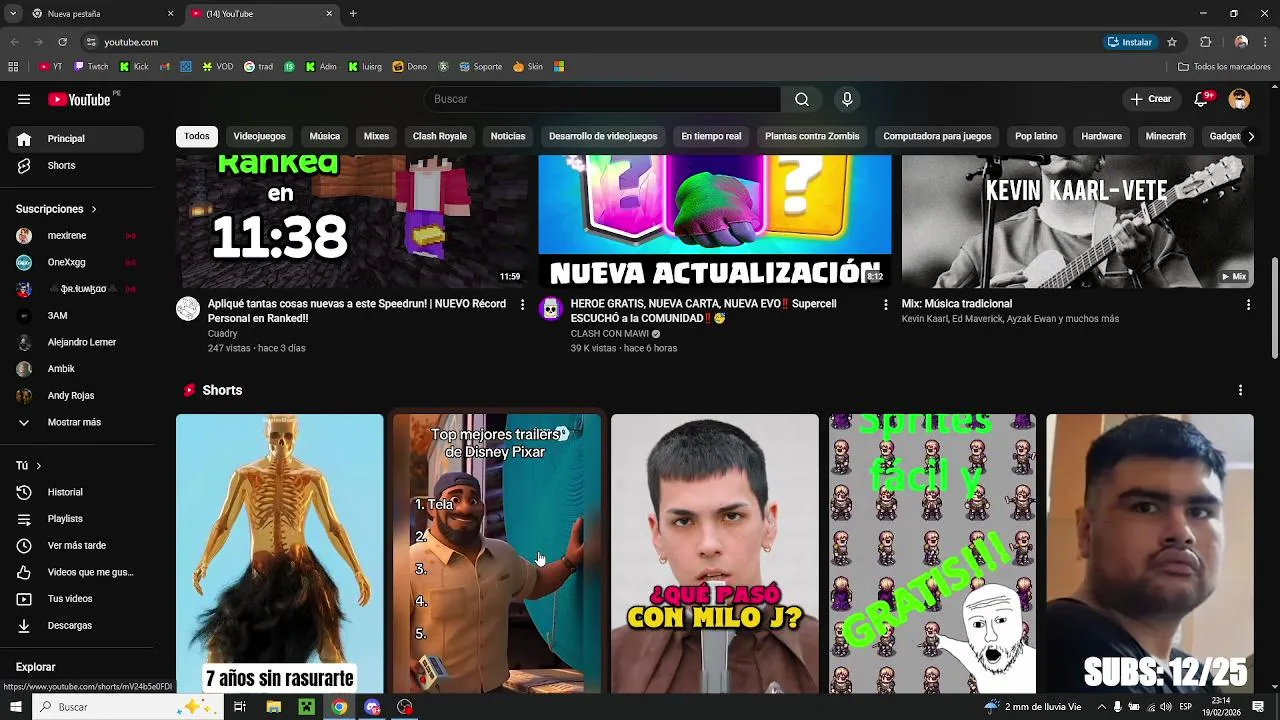This screenshot has height=720, width=1280.
Task: Show more category chips with the arrow
Action: coord(1250,136)
